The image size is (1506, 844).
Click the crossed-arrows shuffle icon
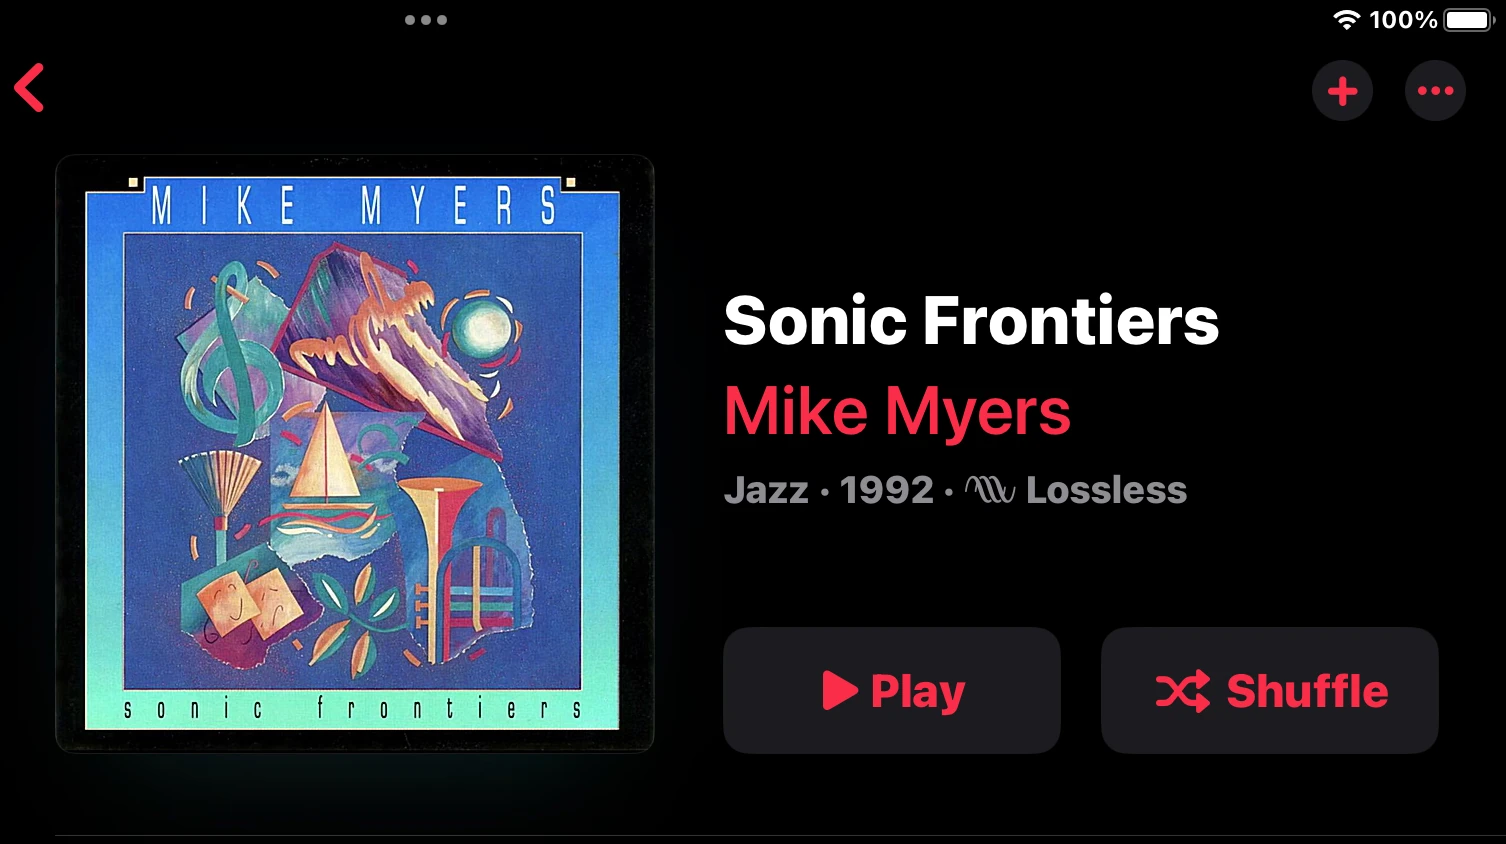click(1183, 691)
